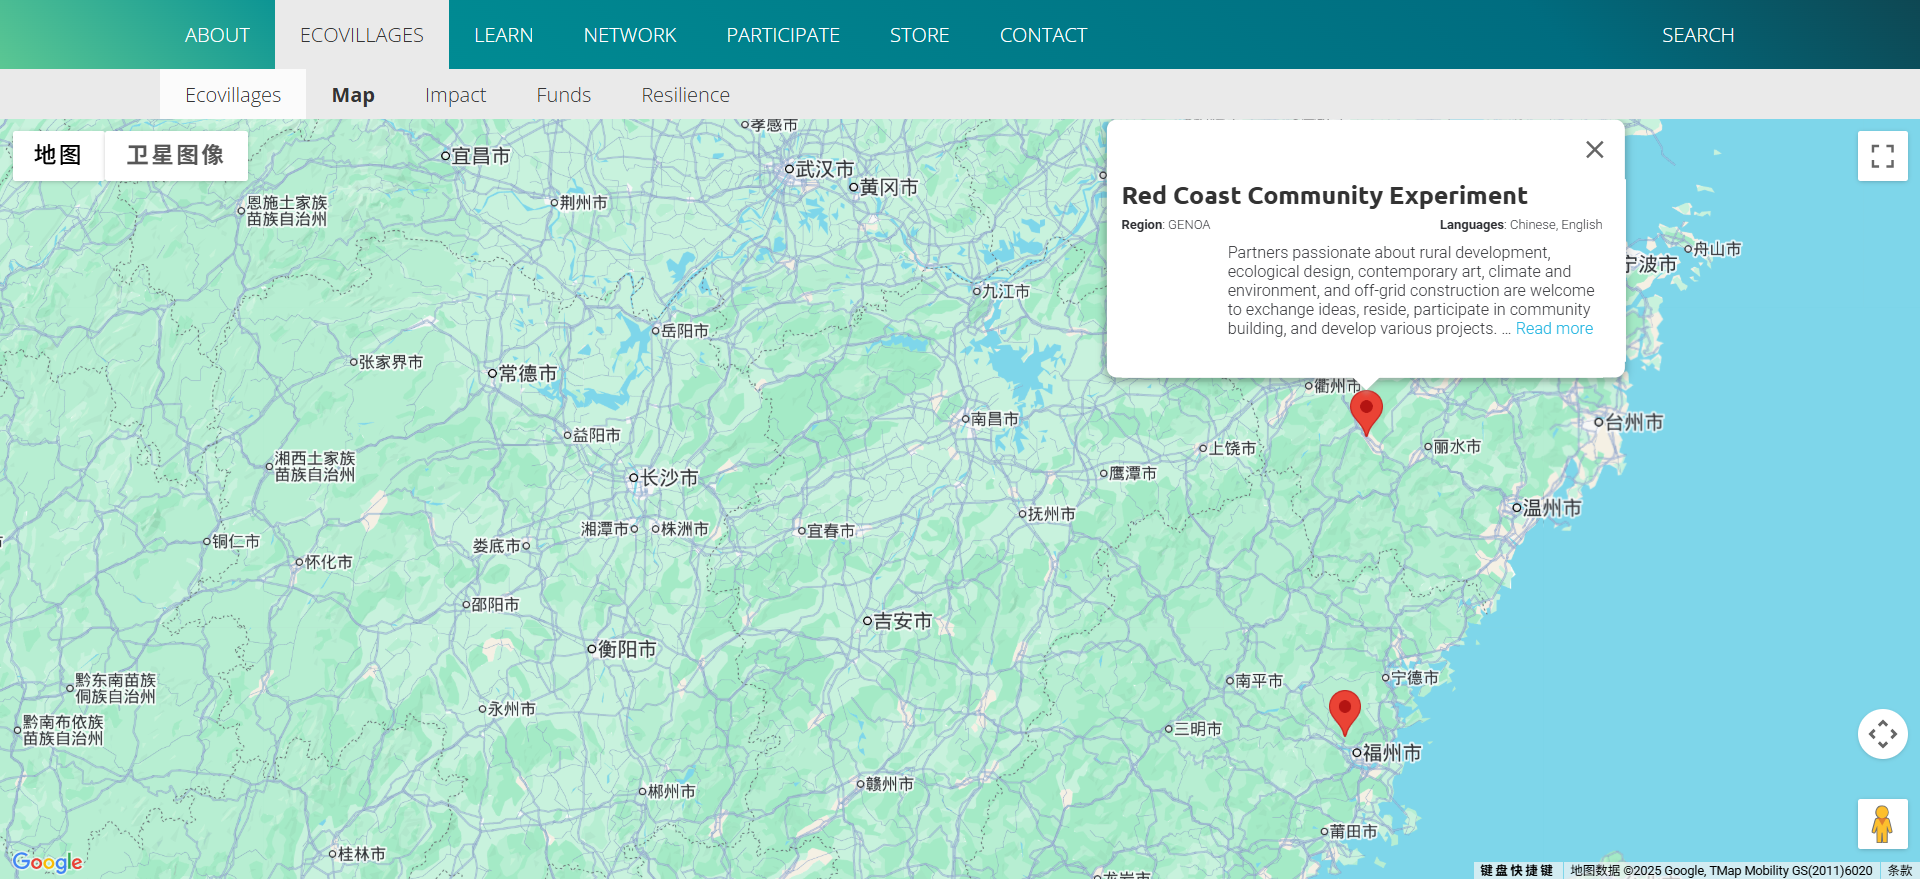This screenshot has height=879, width=1920.
Task: Click the red map pin near Quzhou
Action: (x=1366, y=411)
